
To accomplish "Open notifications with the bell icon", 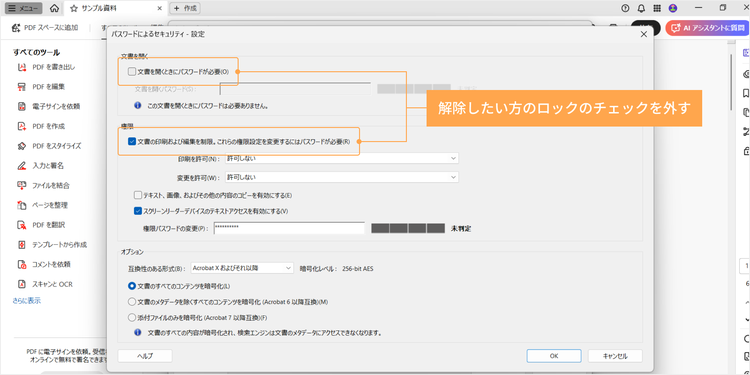I will tap(641, 8).
